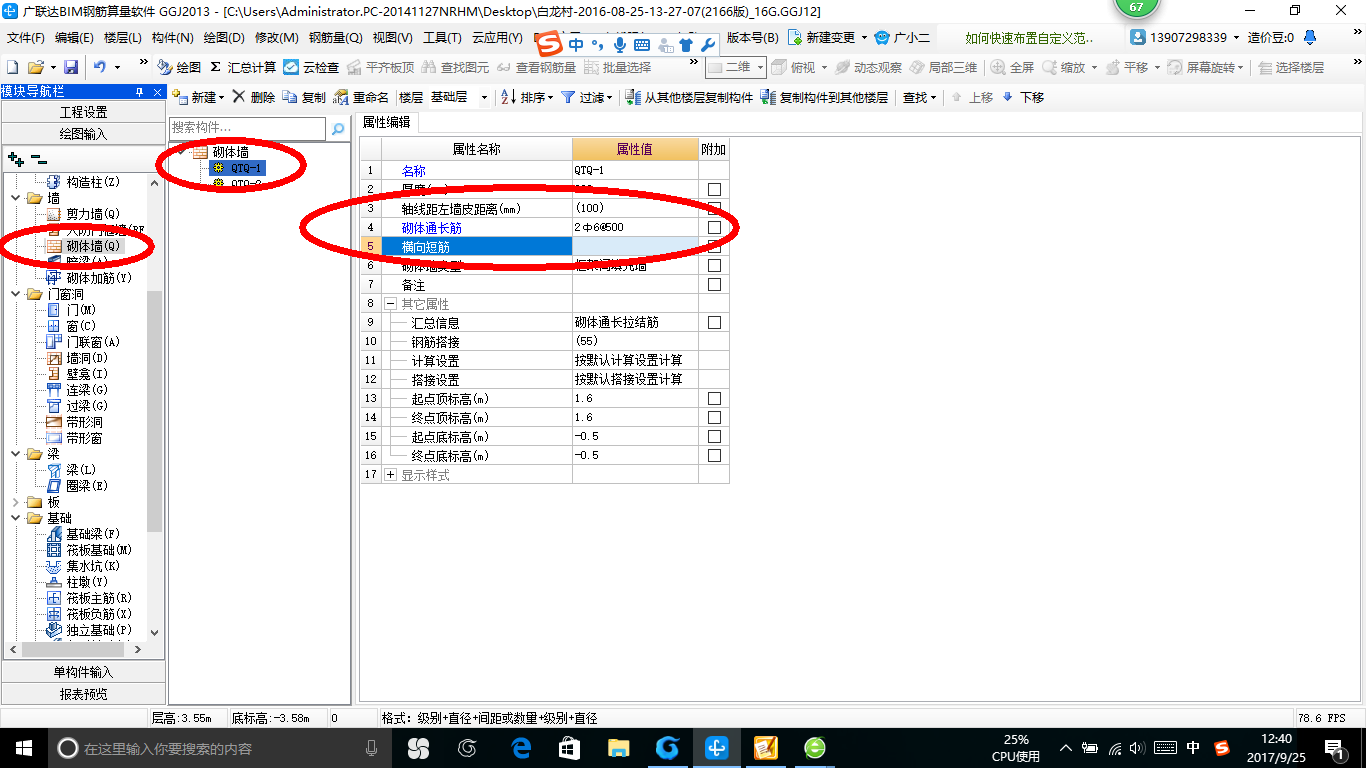Create a new file with the blank-page icon
This screenshot has width=1366, height=768.
12,67
